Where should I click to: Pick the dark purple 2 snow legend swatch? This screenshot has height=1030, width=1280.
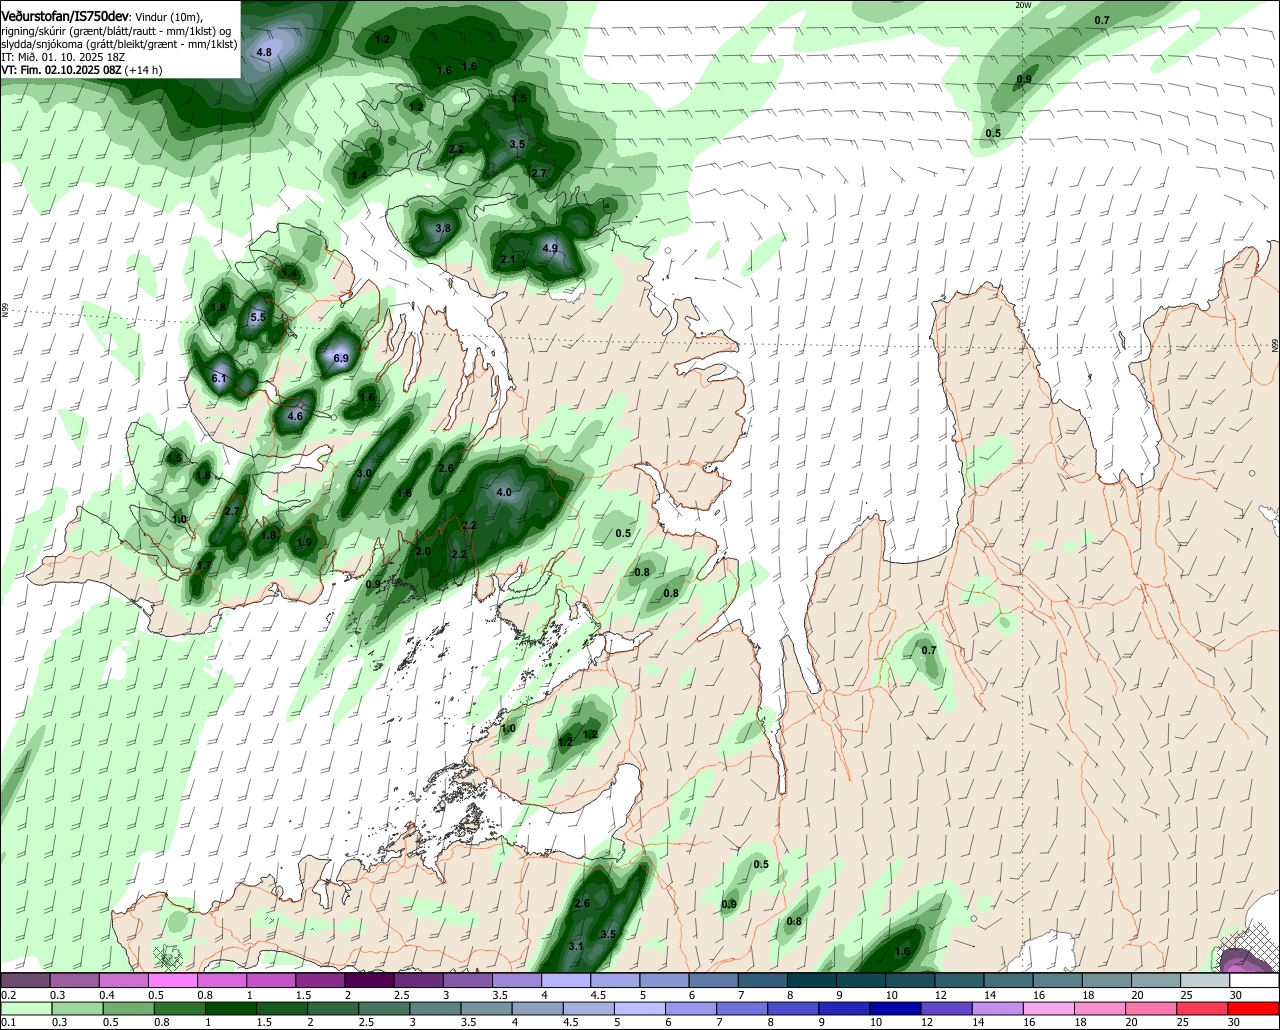[x=369, y=981]
